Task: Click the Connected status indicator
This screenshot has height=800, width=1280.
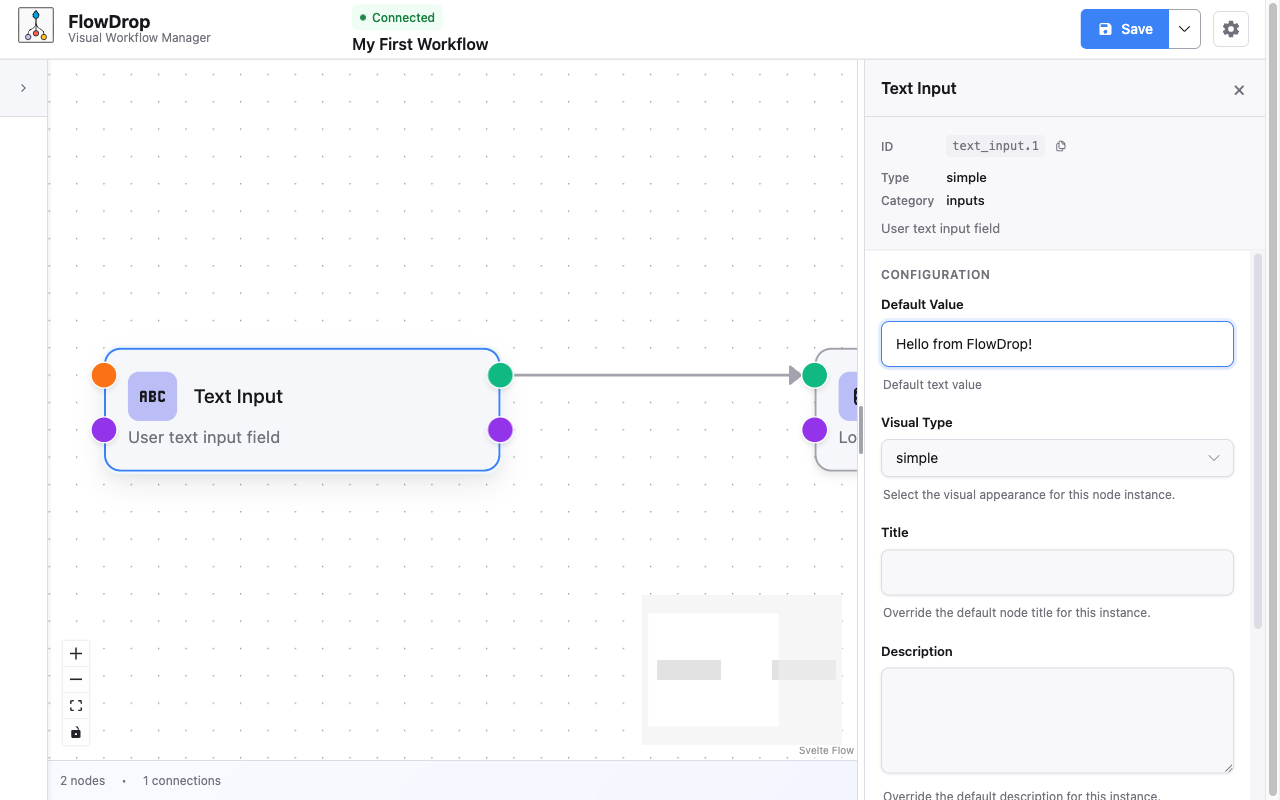Action: tap(397, 17)
